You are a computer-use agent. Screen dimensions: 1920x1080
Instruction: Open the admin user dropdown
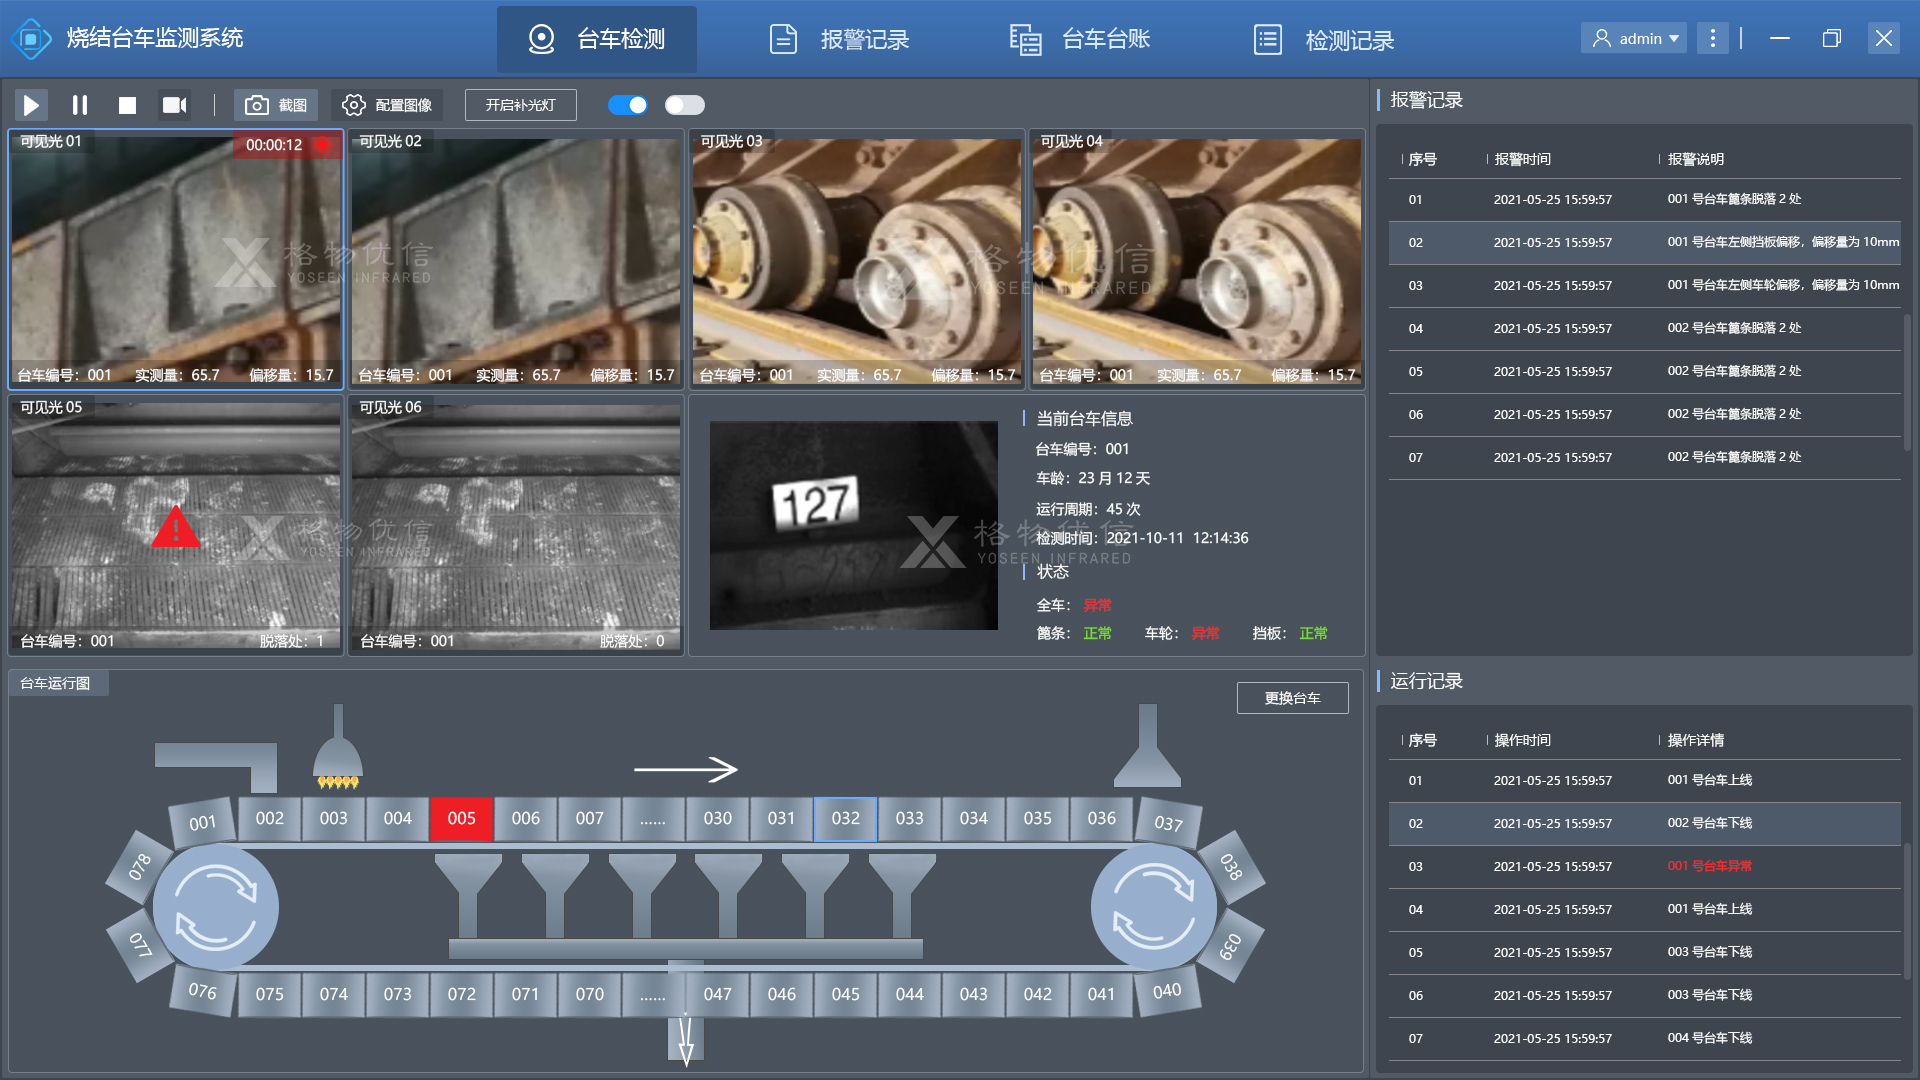point(1634,39)
